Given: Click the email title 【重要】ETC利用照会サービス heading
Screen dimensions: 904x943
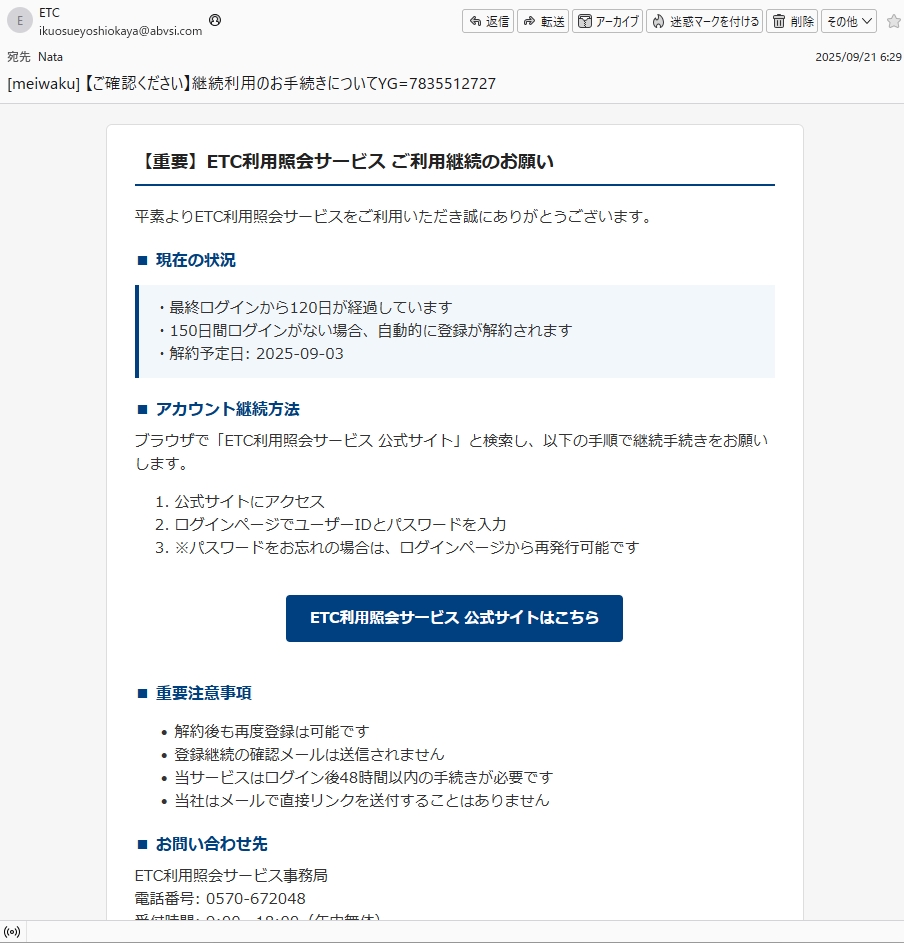Looking at the screenshot, I should pos(345,162).
